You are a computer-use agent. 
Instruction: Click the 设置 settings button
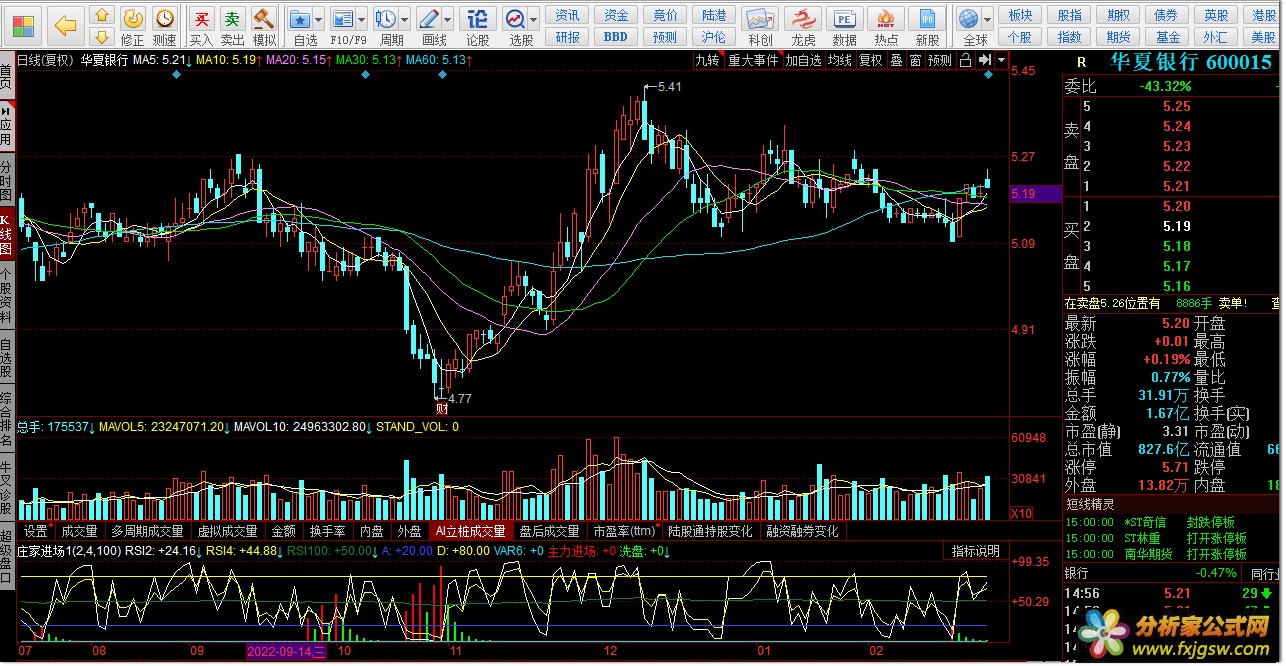tap(37, 531)
